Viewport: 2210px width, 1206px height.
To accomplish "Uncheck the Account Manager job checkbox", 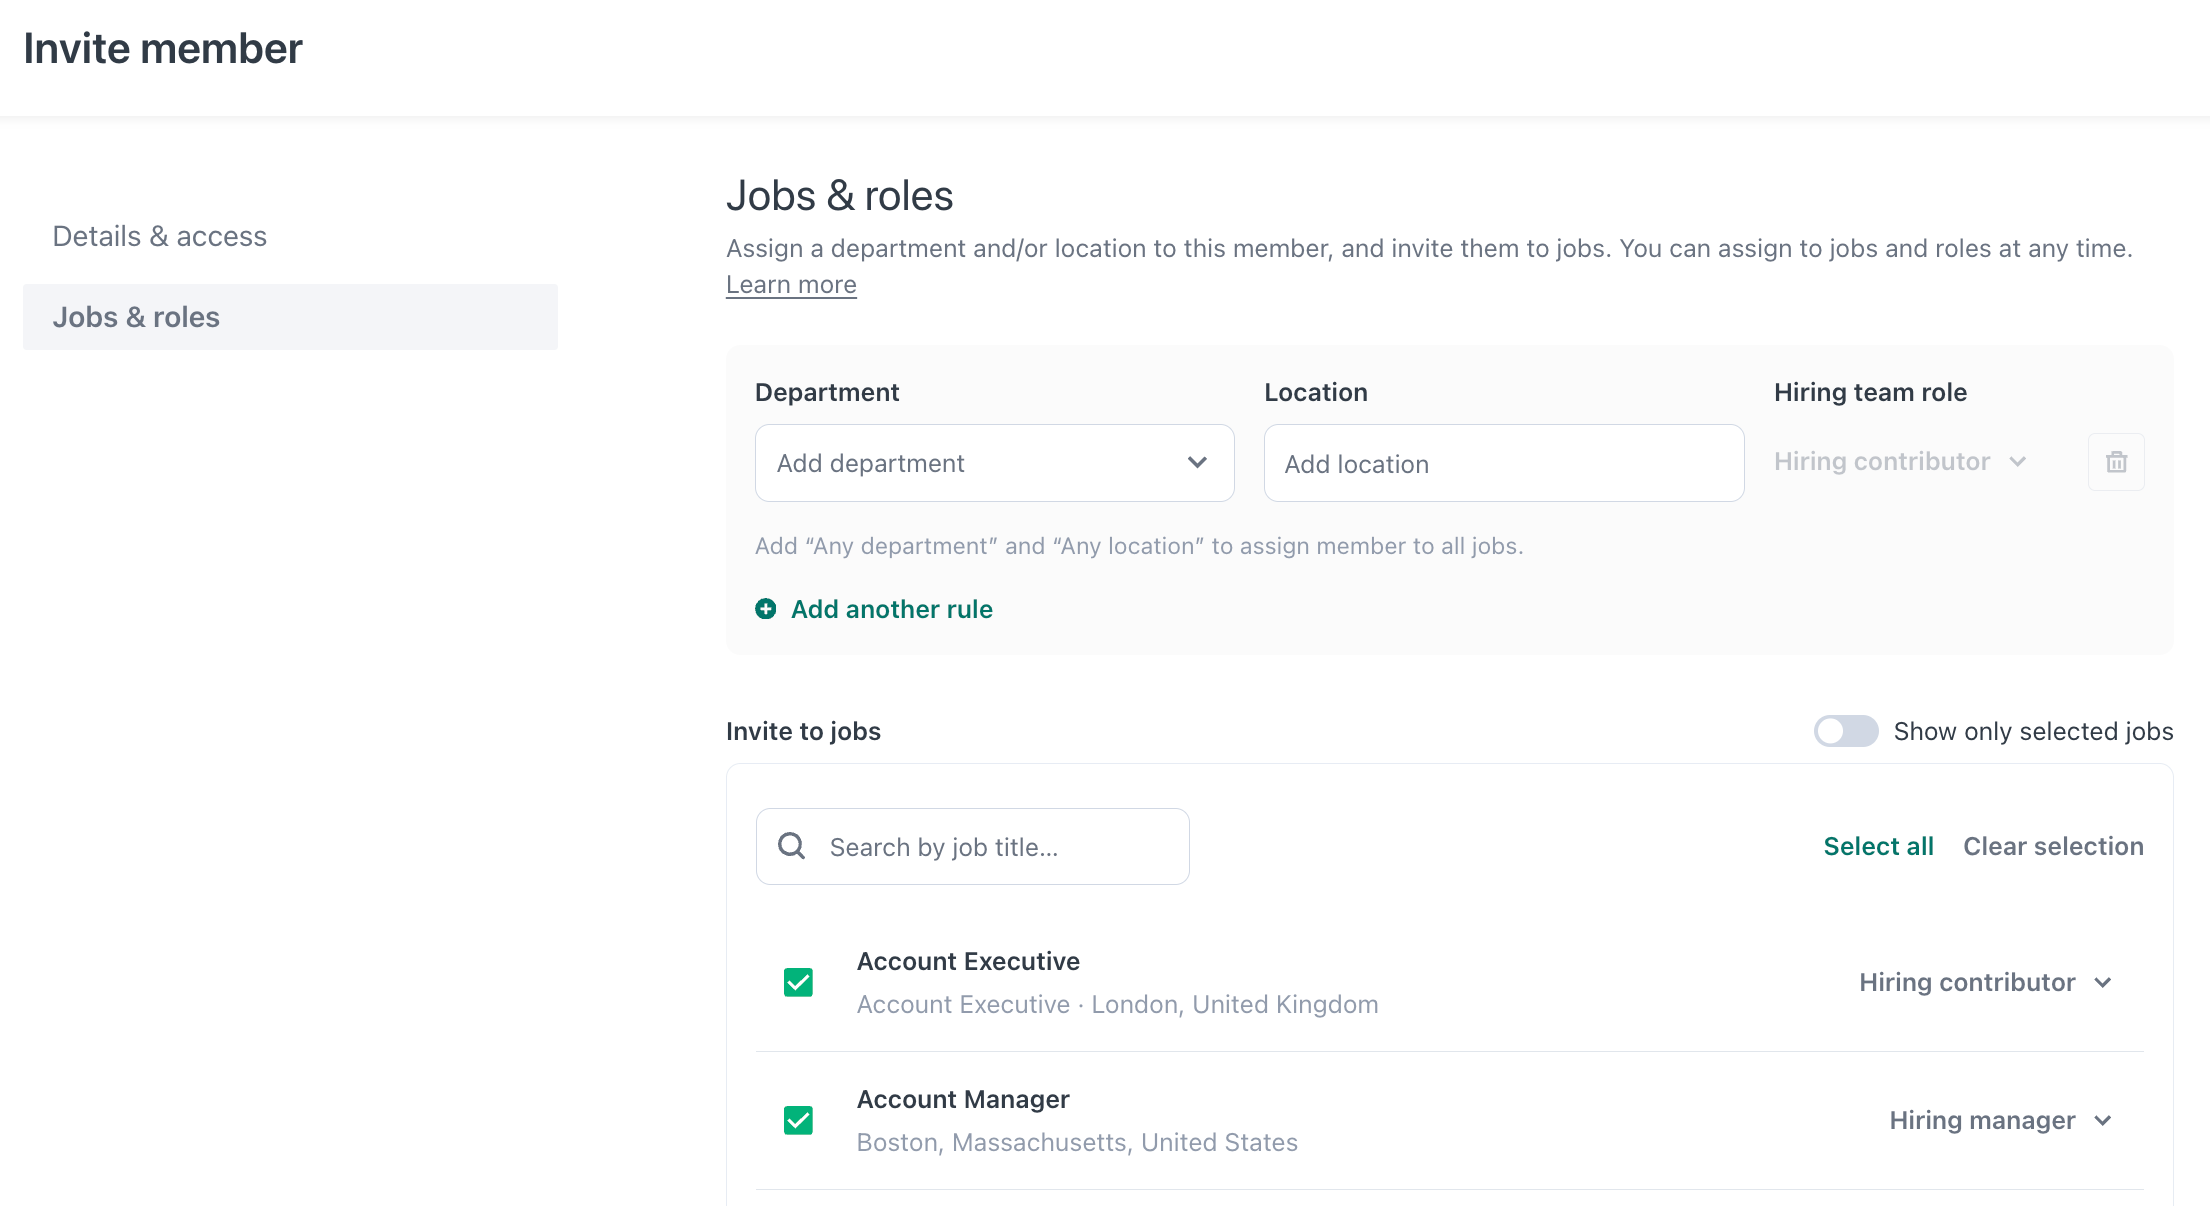I will [x=798, y=1120].
